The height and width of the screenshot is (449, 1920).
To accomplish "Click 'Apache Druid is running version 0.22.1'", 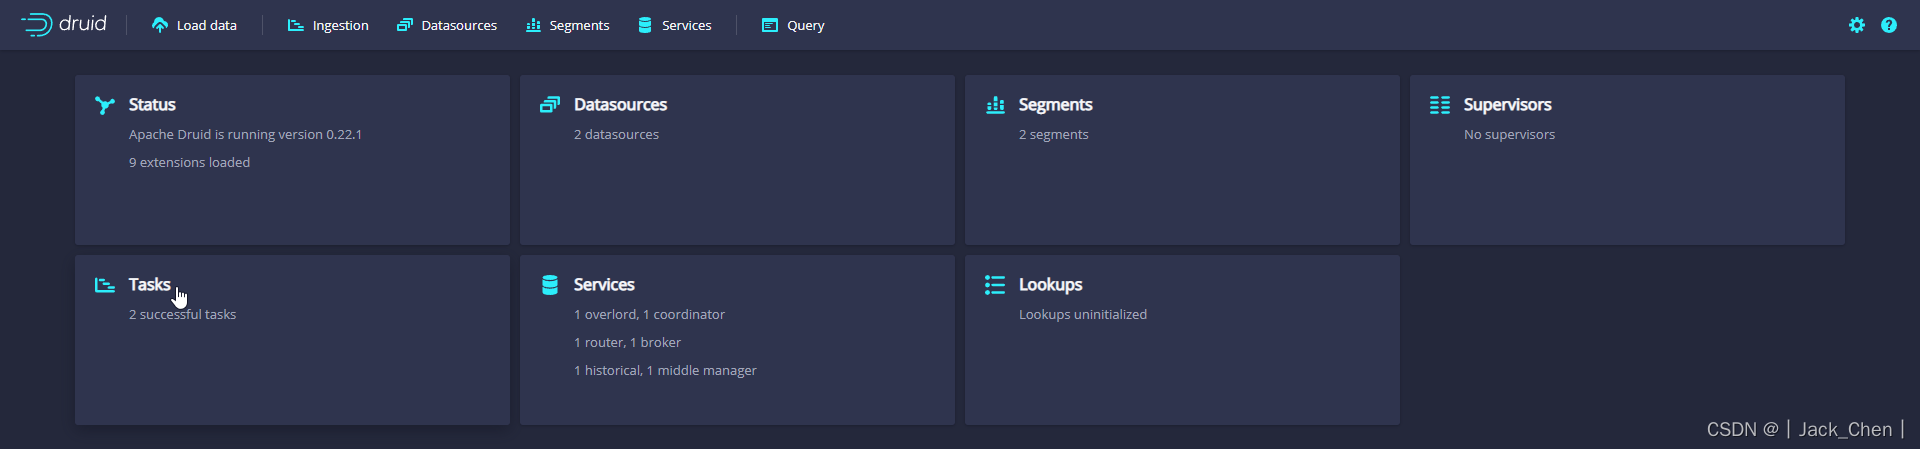I will (245, 134).
